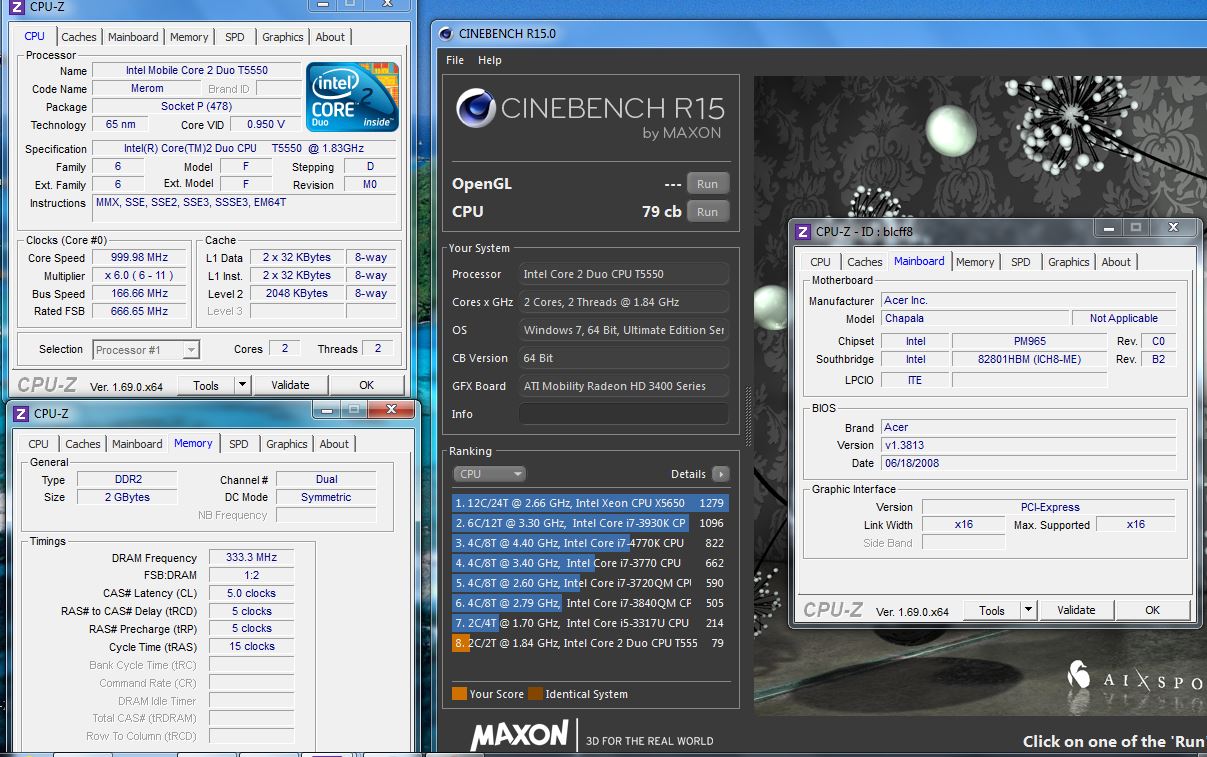The width and height of the screenshot is (1207, 757).
Task: Switch to SPD tab in CPU-Z Memory window
Action: tap(239, 444)
